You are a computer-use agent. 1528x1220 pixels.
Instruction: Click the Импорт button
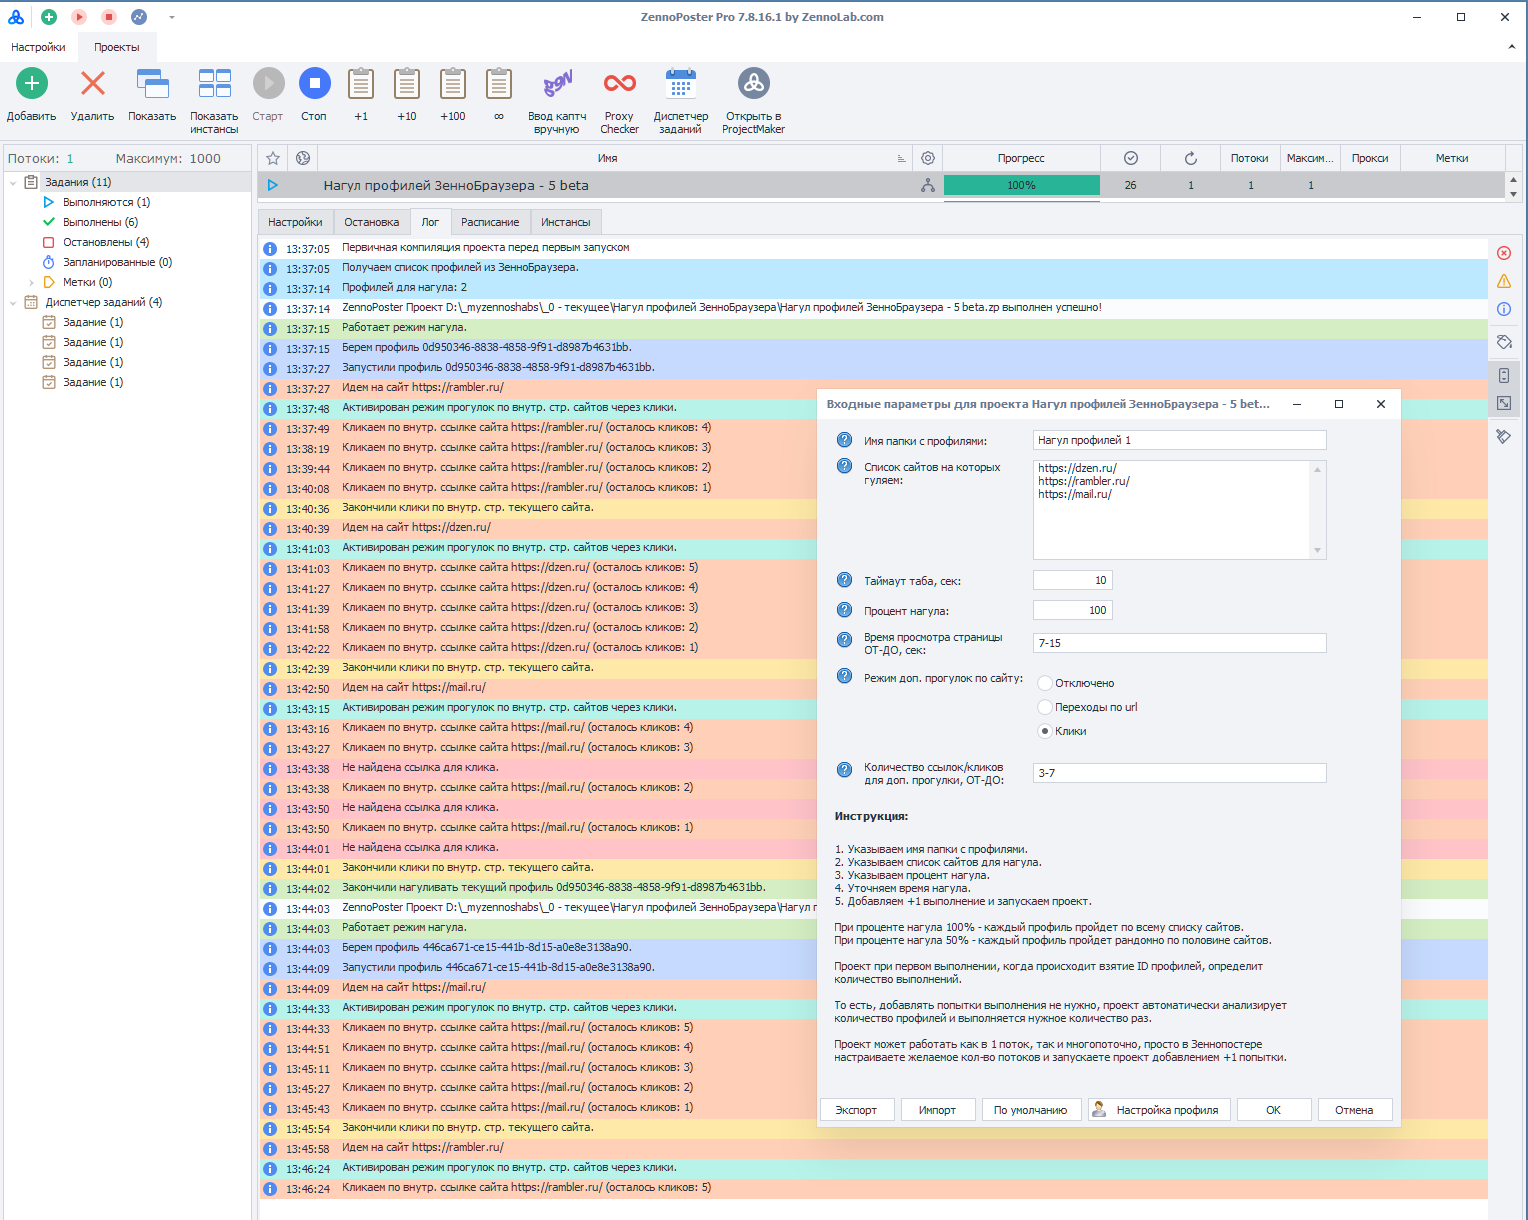pos(937,1110)
